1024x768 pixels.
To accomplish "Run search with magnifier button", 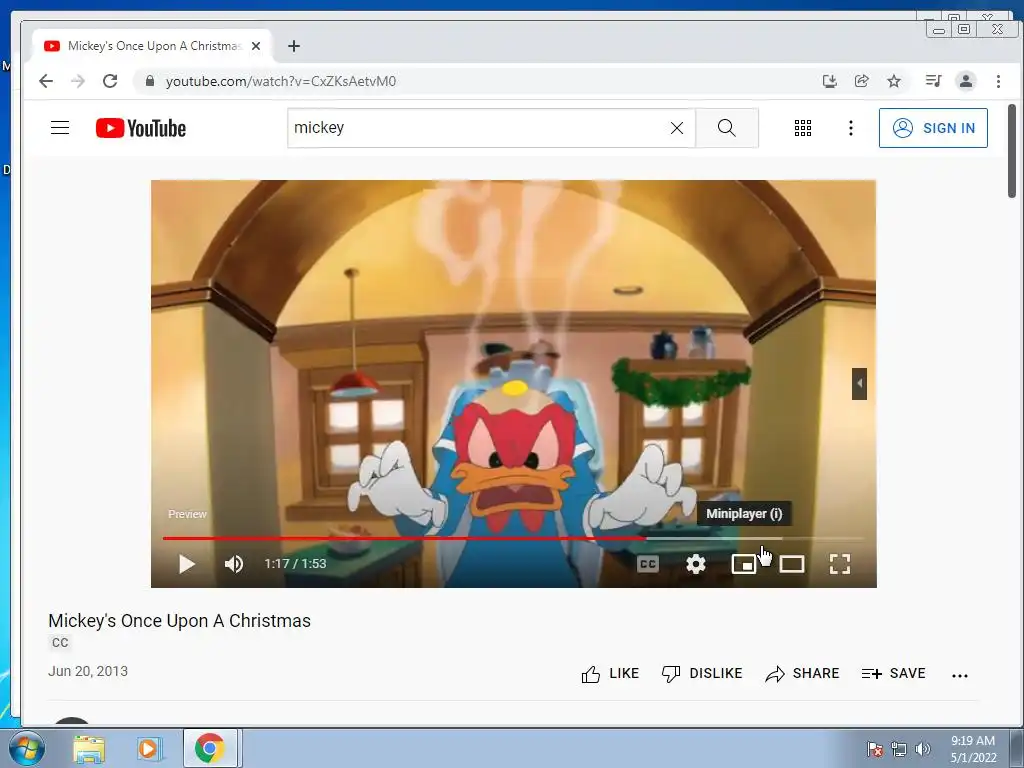I will pyautogui.click(x=727, y=128).
